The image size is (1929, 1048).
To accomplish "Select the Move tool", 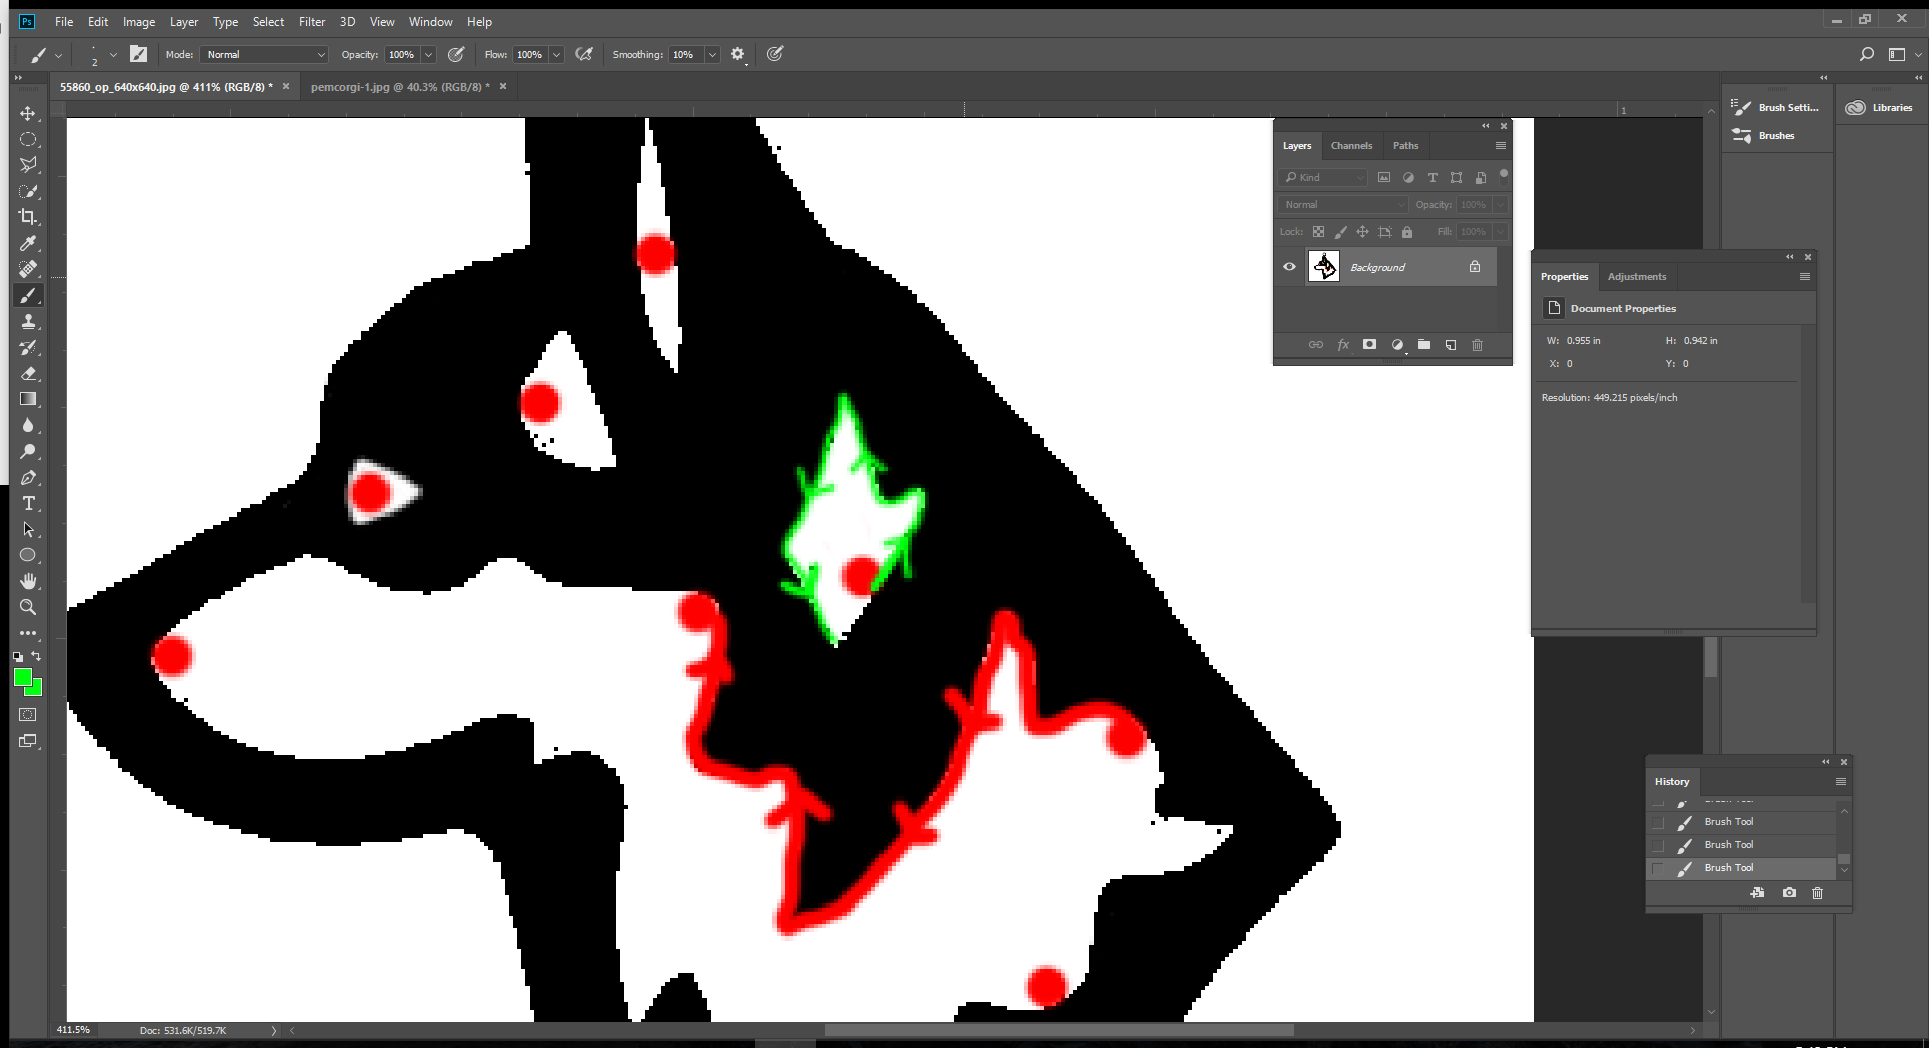I will click(x=28, y=113).
